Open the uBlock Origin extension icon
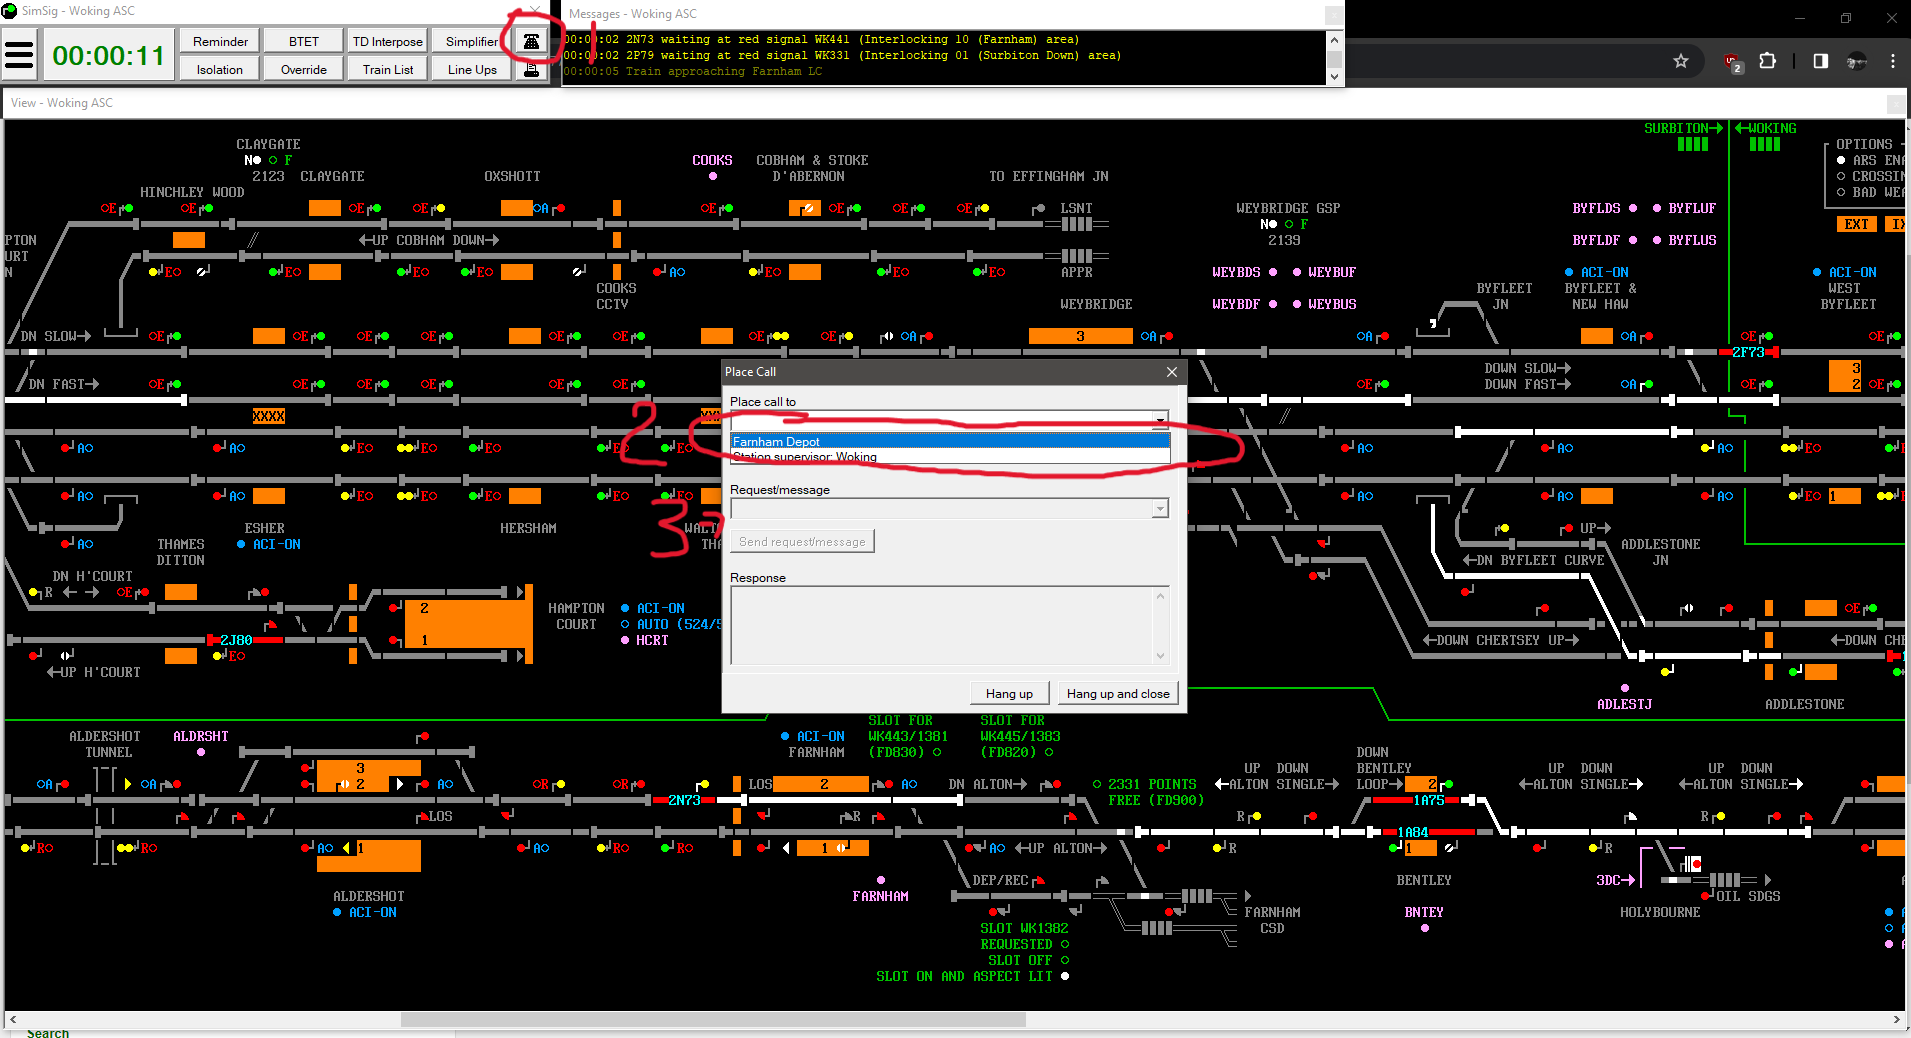 (1733, 62)
